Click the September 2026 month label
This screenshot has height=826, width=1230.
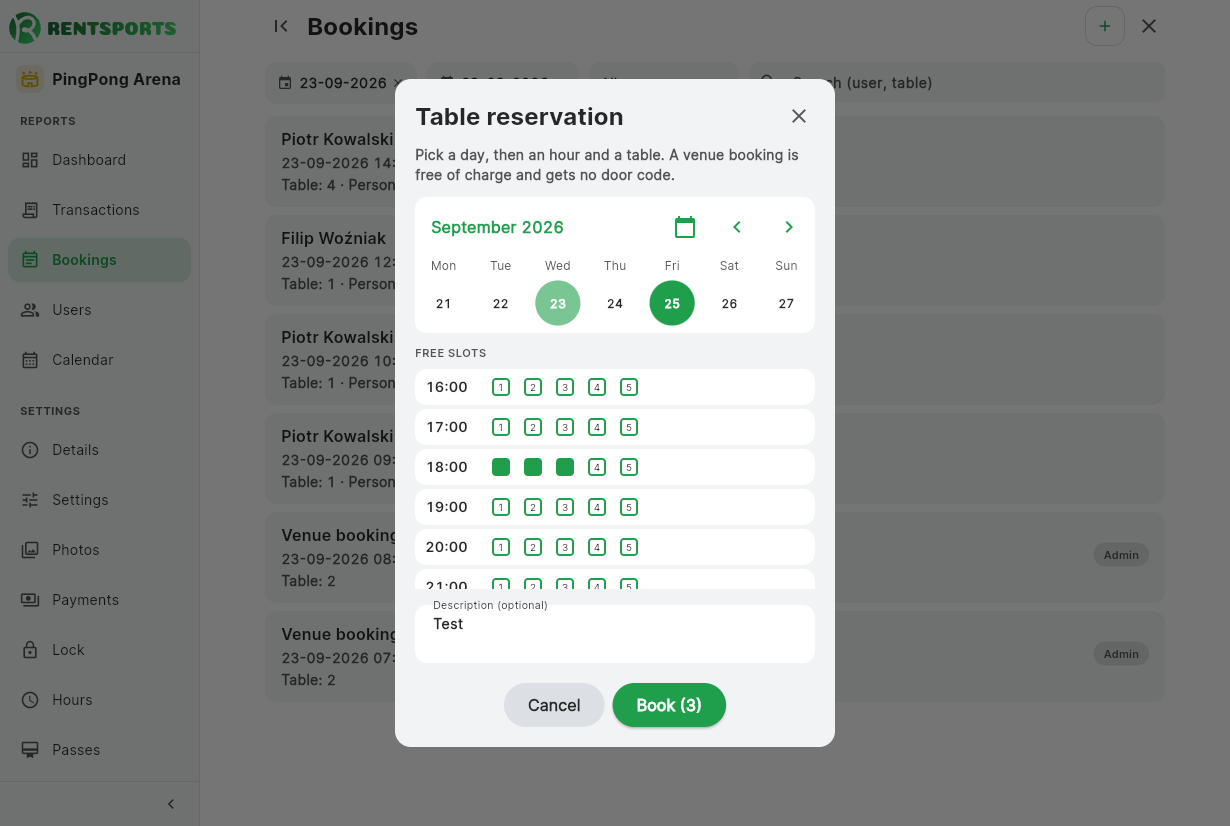[497, 227]
